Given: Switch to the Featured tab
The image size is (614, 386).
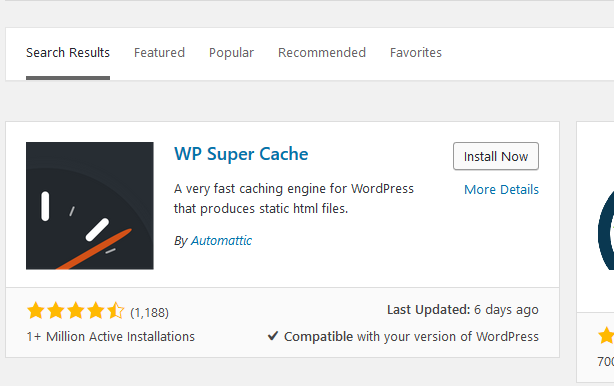Looking at the screenshot, I should [159, 52].
